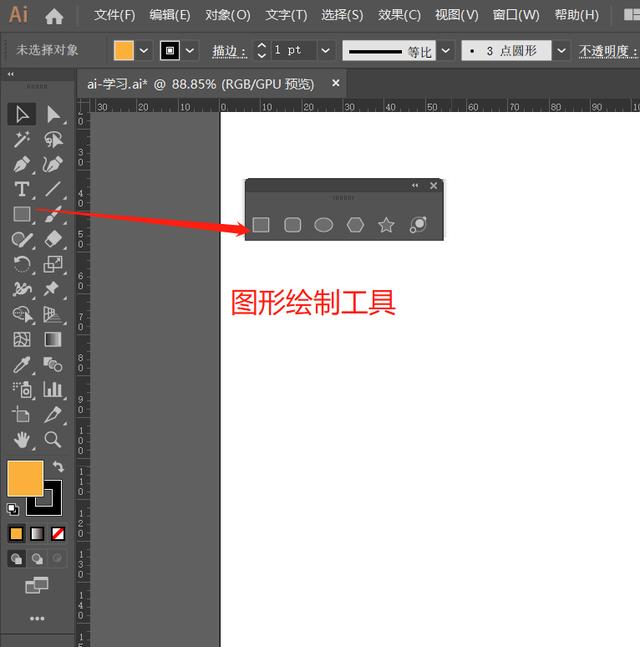Select the Zoom tool
This screenshot has width=640, height=647.
(53, 440)
